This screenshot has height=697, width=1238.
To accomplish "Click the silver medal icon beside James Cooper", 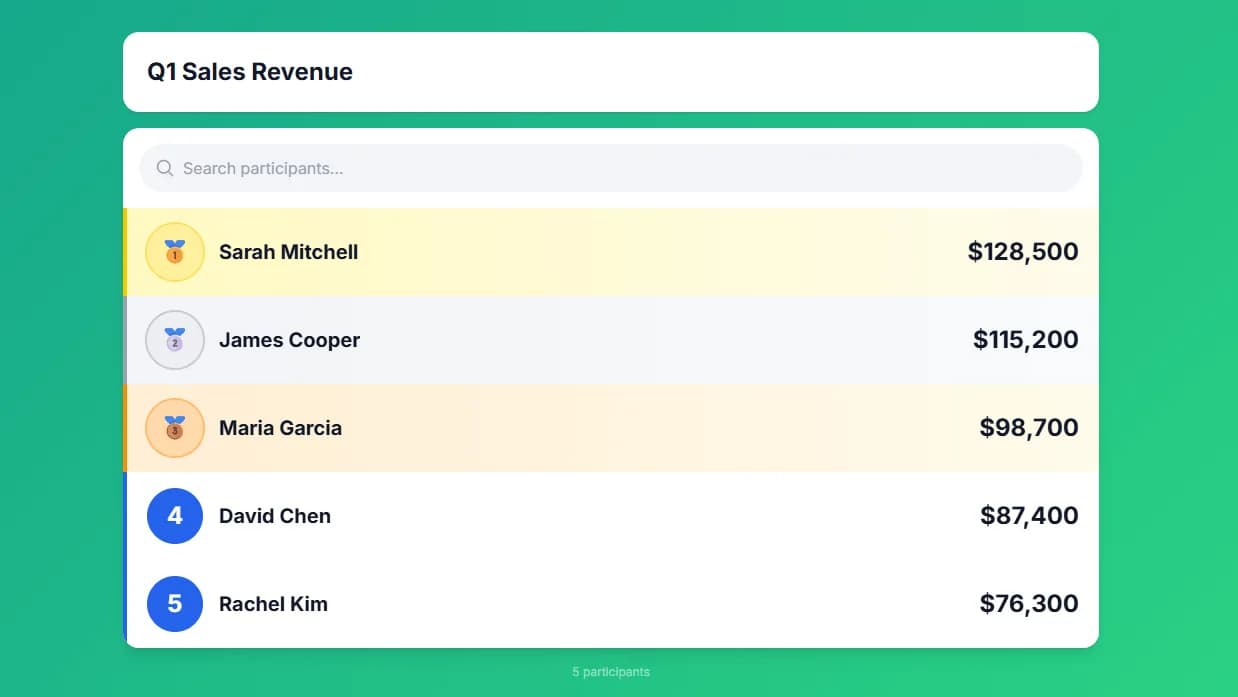I will (175, 340).
